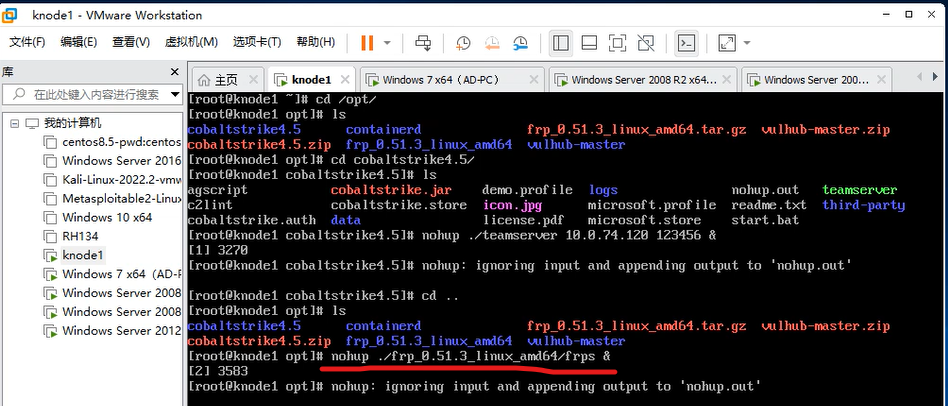
Task: Switch to Unity mode
Action: (646, 43)
